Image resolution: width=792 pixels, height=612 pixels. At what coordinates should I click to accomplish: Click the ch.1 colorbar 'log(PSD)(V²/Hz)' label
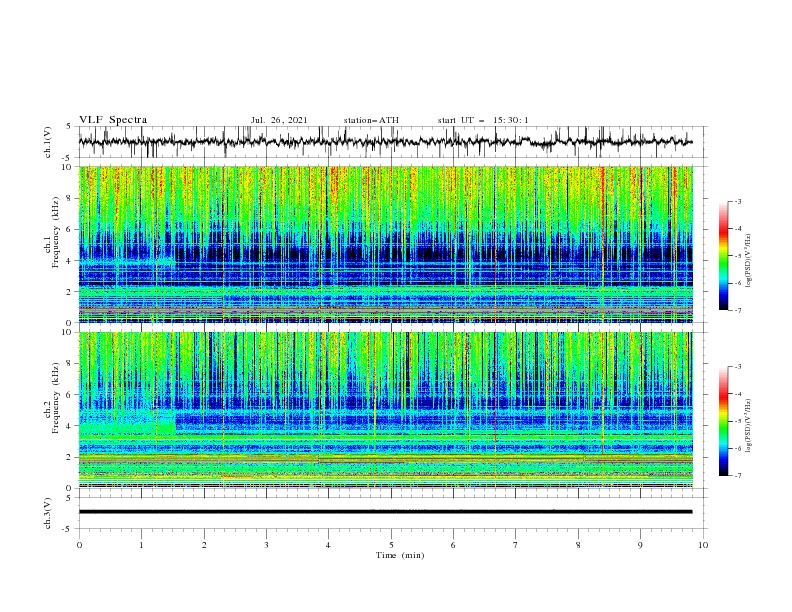point(750,261)
